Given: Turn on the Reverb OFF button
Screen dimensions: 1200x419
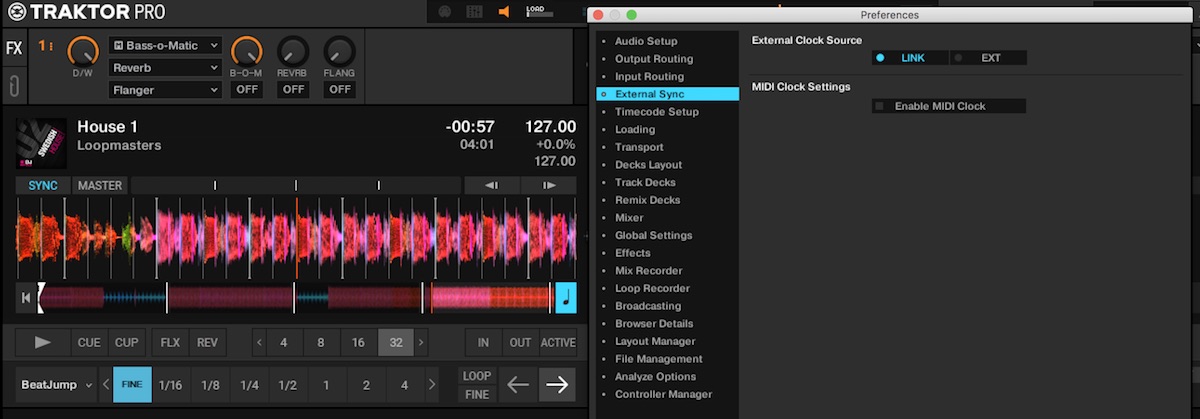Looking at the screenshot, I should (293, 89).
